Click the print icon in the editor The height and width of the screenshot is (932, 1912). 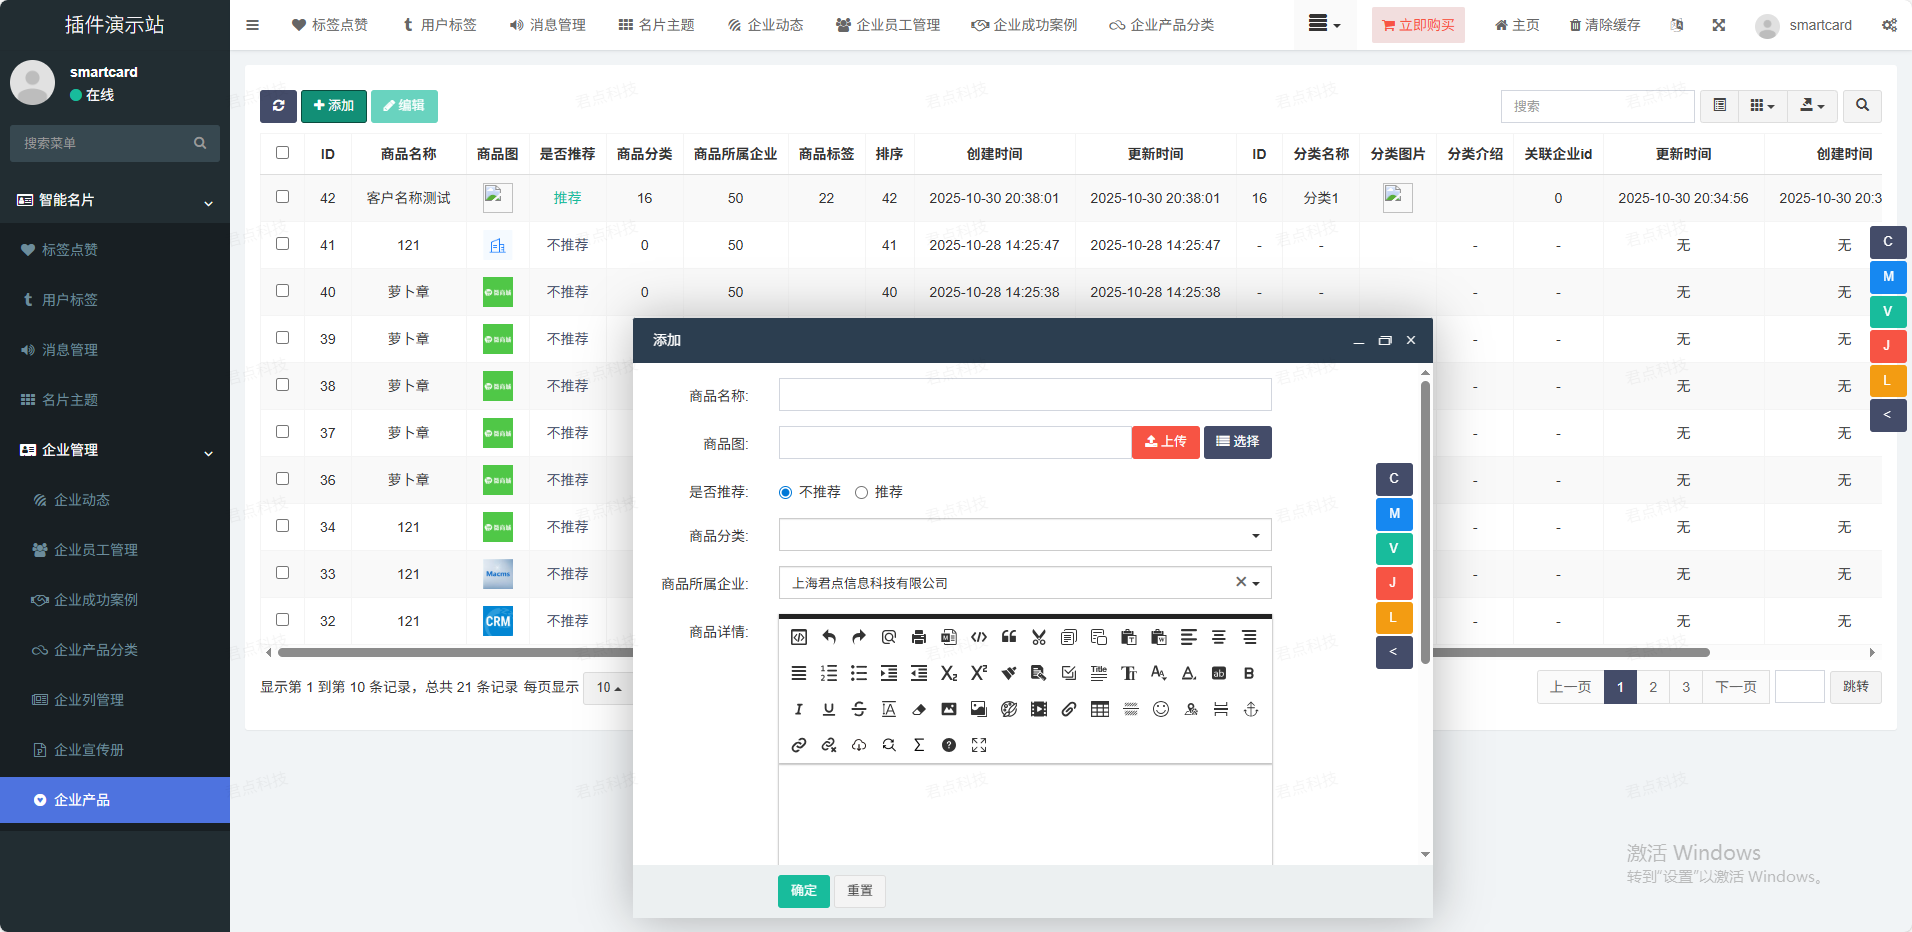(918, 638)
